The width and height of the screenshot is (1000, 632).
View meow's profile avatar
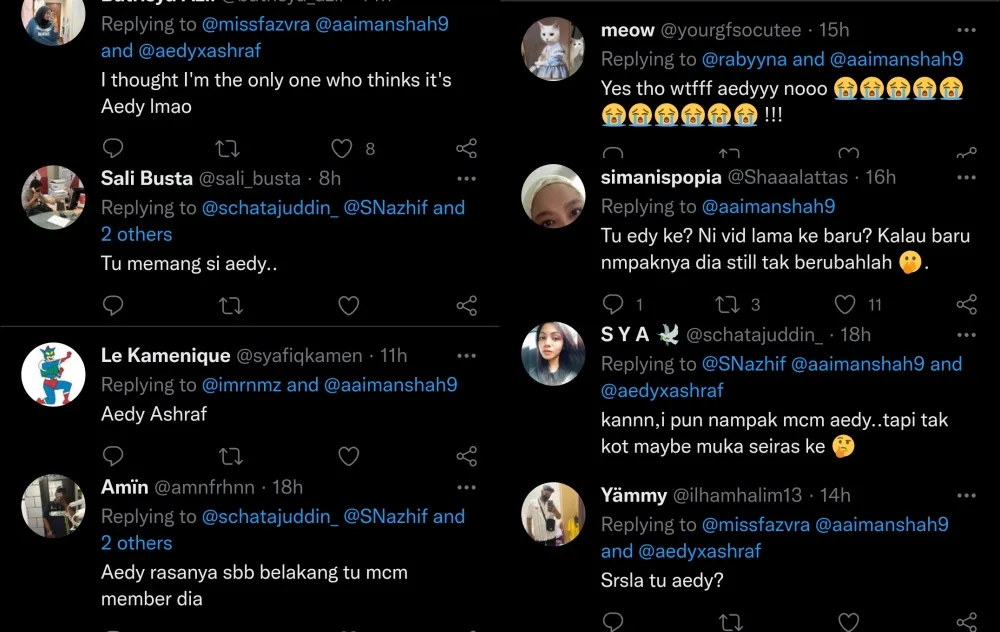(x=553, y=48)
